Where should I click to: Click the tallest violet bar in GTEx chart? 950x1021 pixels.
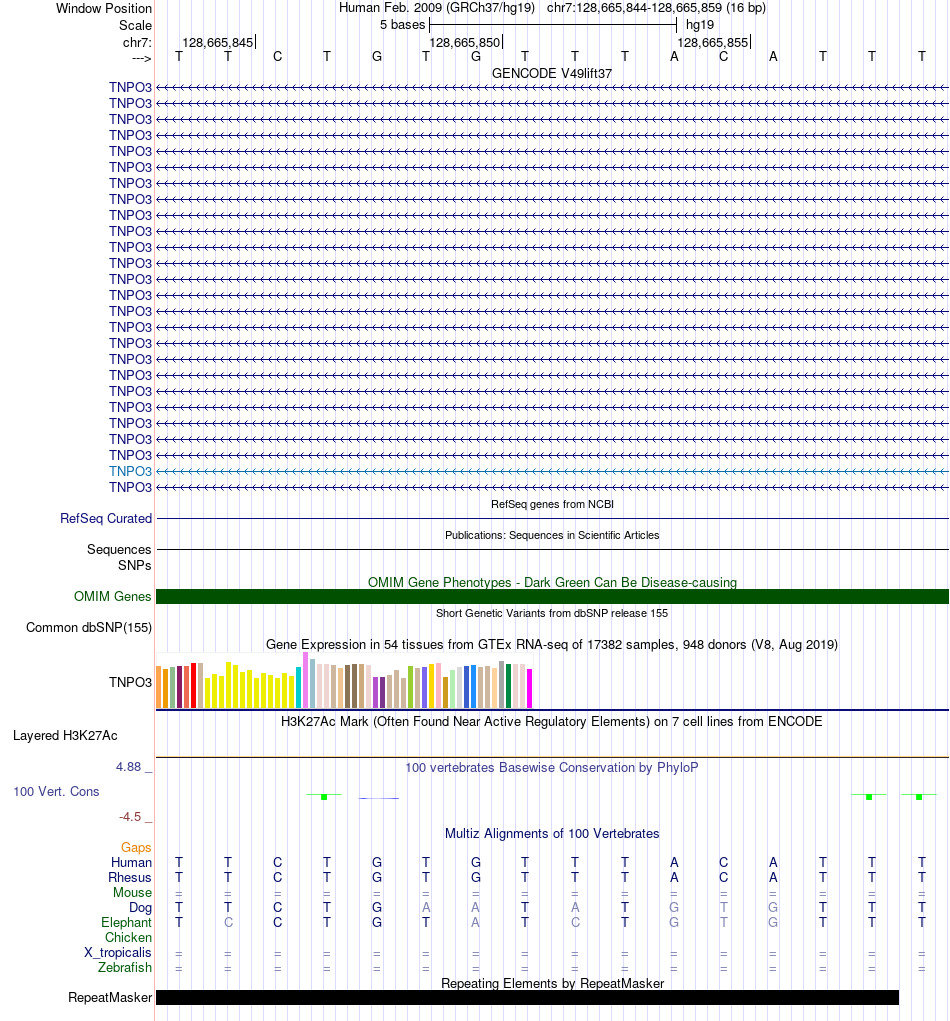(305, 680)
